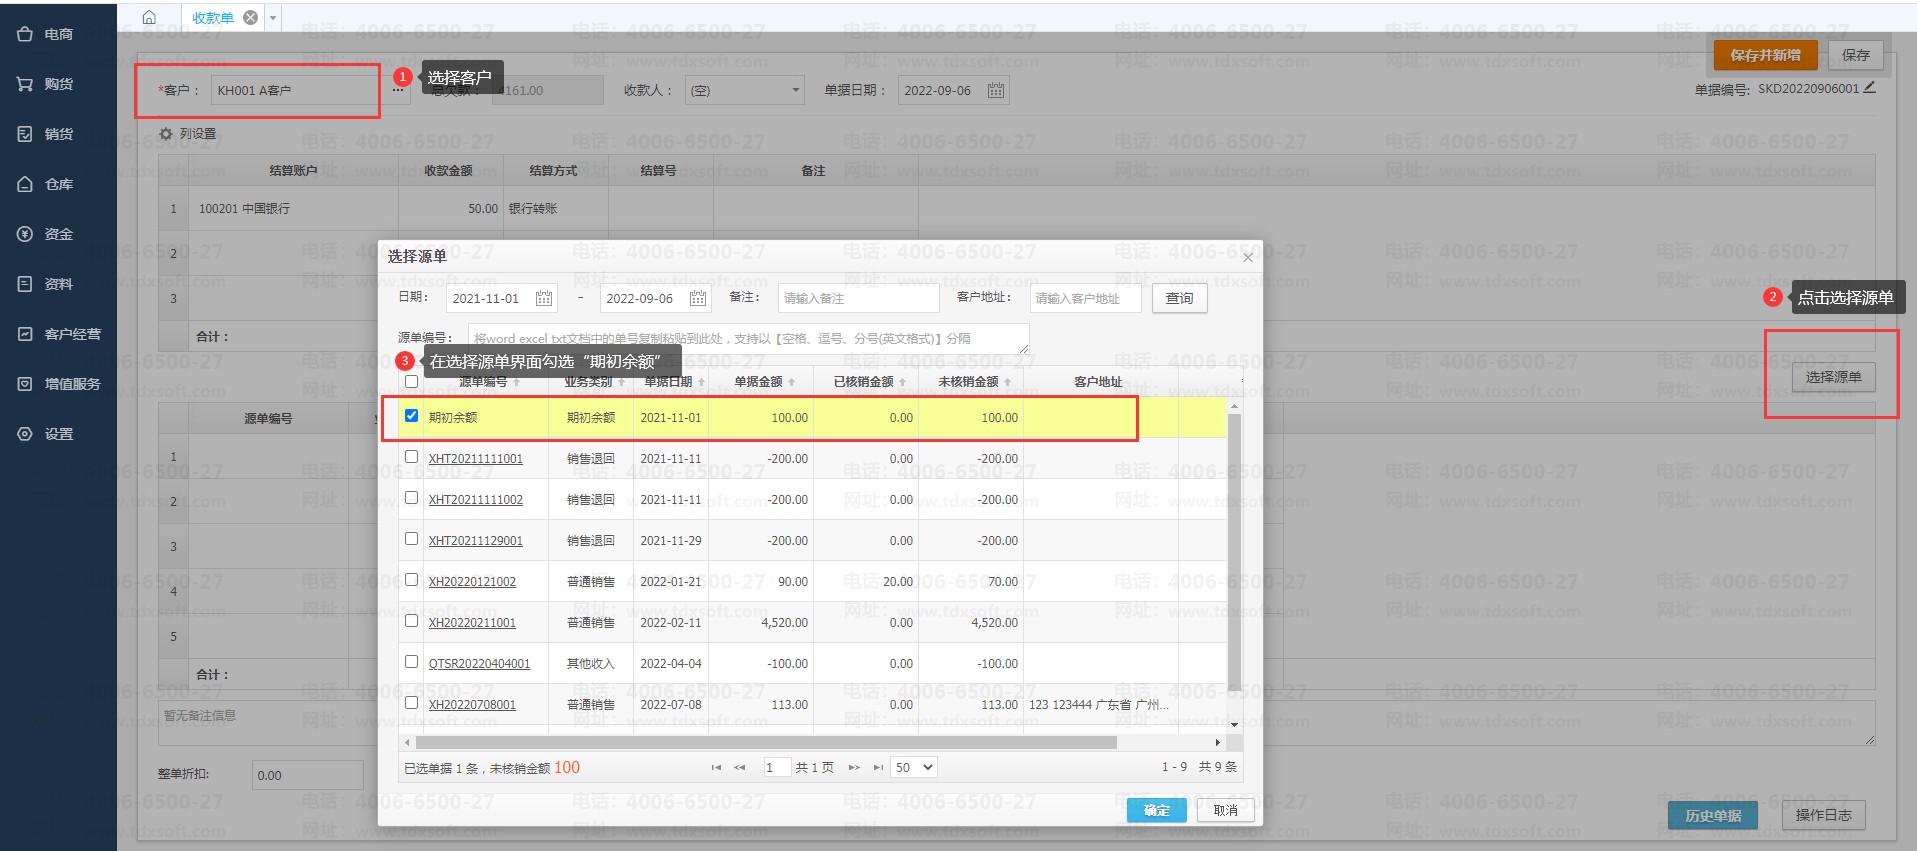Click the start date calendar icon
Image resolution: width=1917 pixels, height=851 pixels.
click(544, 298)
